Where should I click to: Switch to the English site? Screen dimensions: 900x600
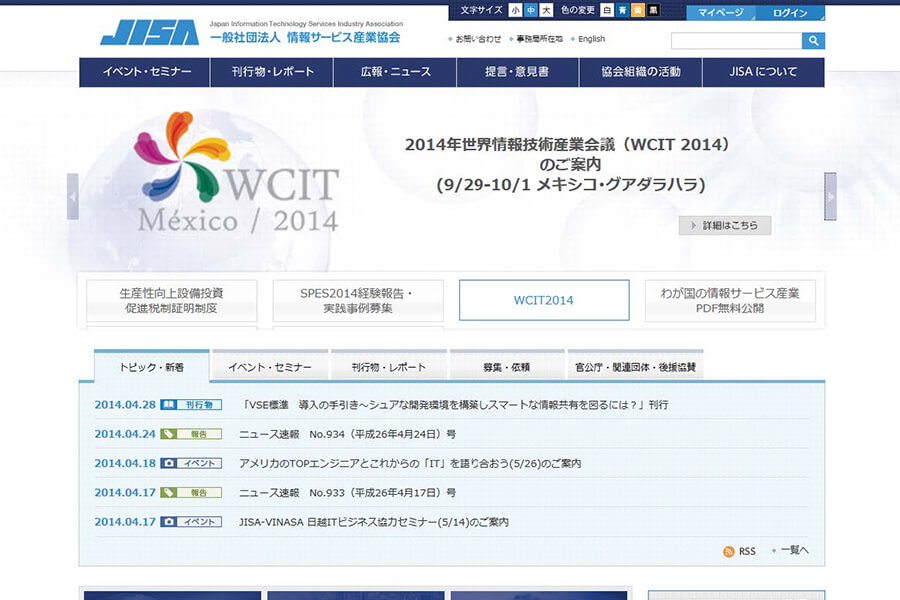pos(591,39)
